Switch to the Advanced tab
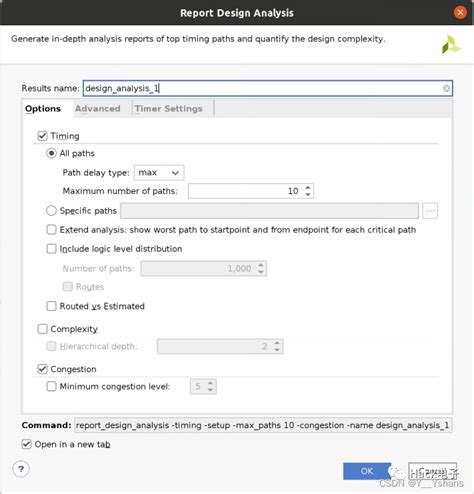Image resolution: width=474 pixels, height=494 pixels. click(x=98, y=109)
